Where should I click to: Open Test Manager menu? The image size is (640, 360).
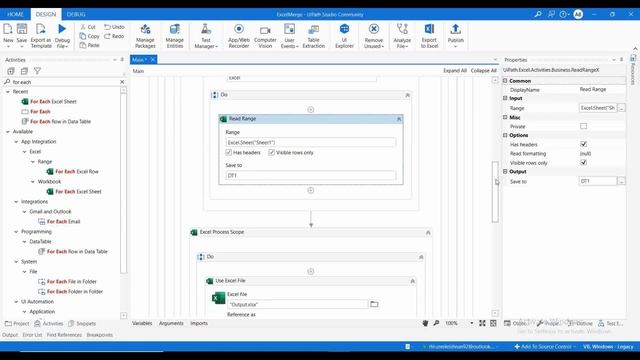[206, 36]
